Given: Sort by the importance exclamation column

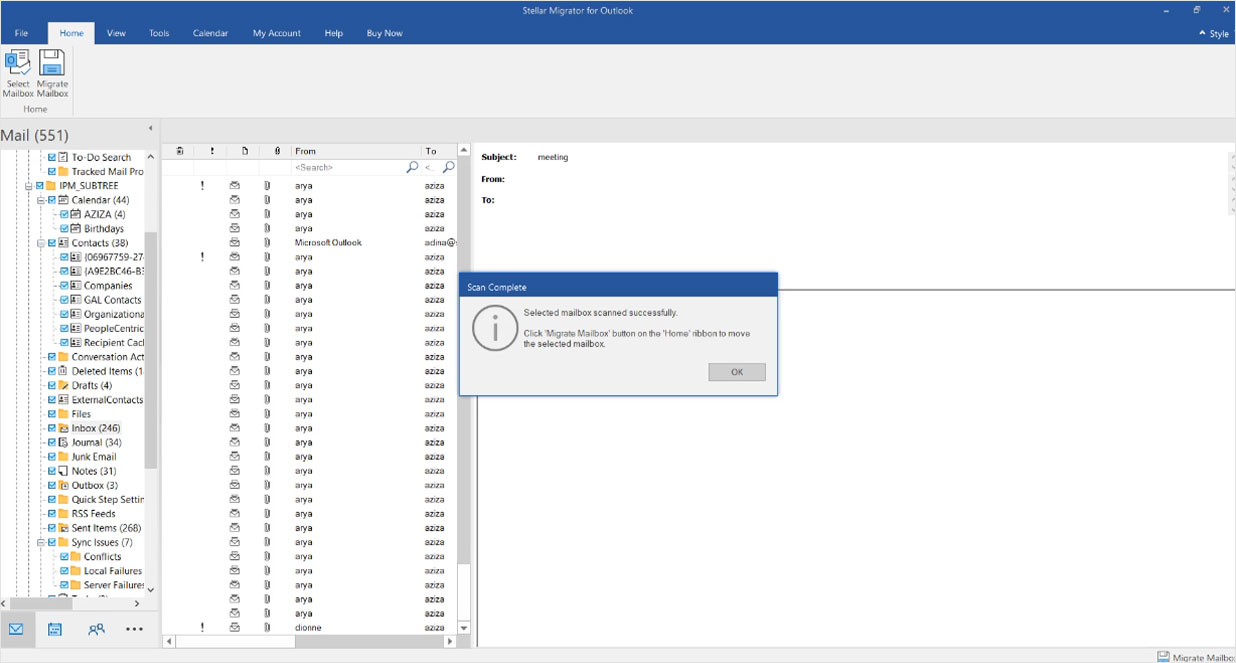Looking at the screenshot, I should point(212,151).
